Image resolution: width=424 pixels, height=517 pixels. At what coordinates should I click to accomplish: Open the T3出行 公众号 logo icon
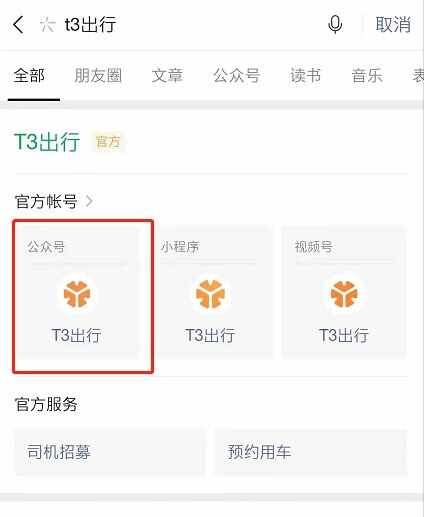coord(77,294)
